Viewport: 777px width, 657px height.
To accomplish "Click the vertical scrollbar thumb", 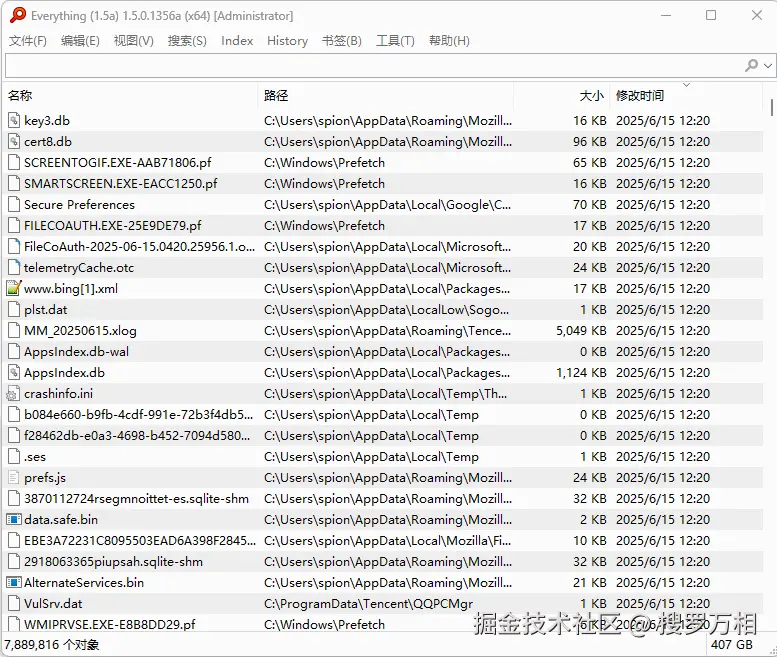I will pos(772,107).
